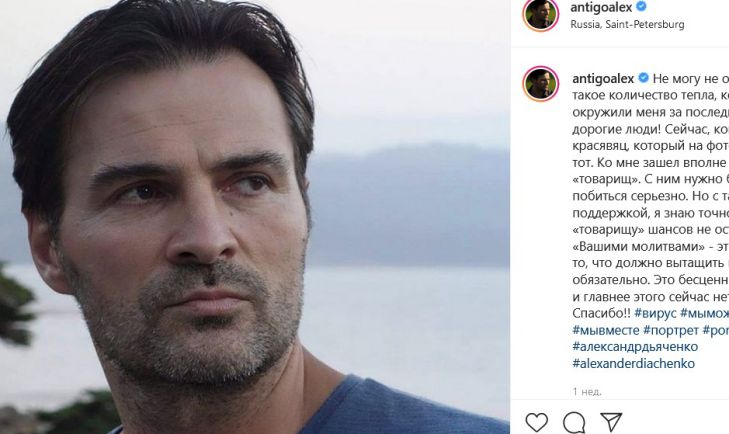Click the truncated #рог hashtag after #портрет
Viewport: 729px width, 434px height.
[716, 329]
